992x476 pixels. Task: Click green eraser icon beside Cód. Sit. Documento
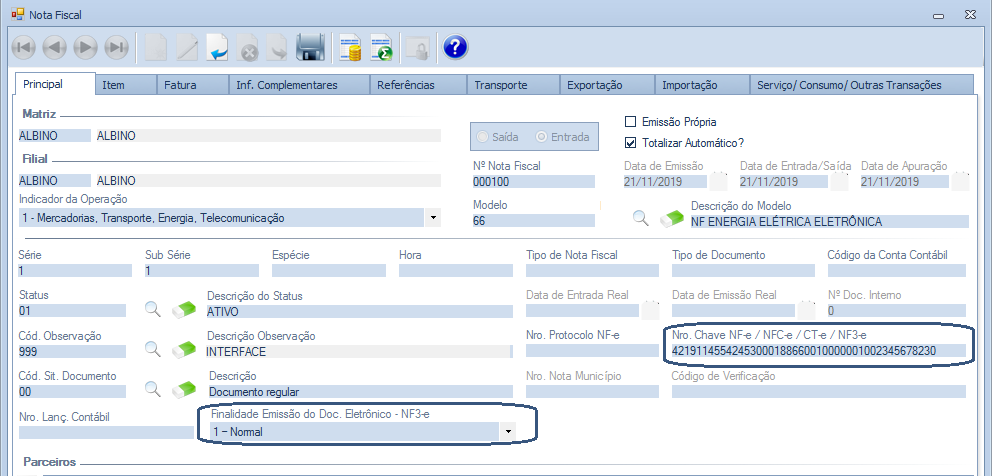coord(184,389)
